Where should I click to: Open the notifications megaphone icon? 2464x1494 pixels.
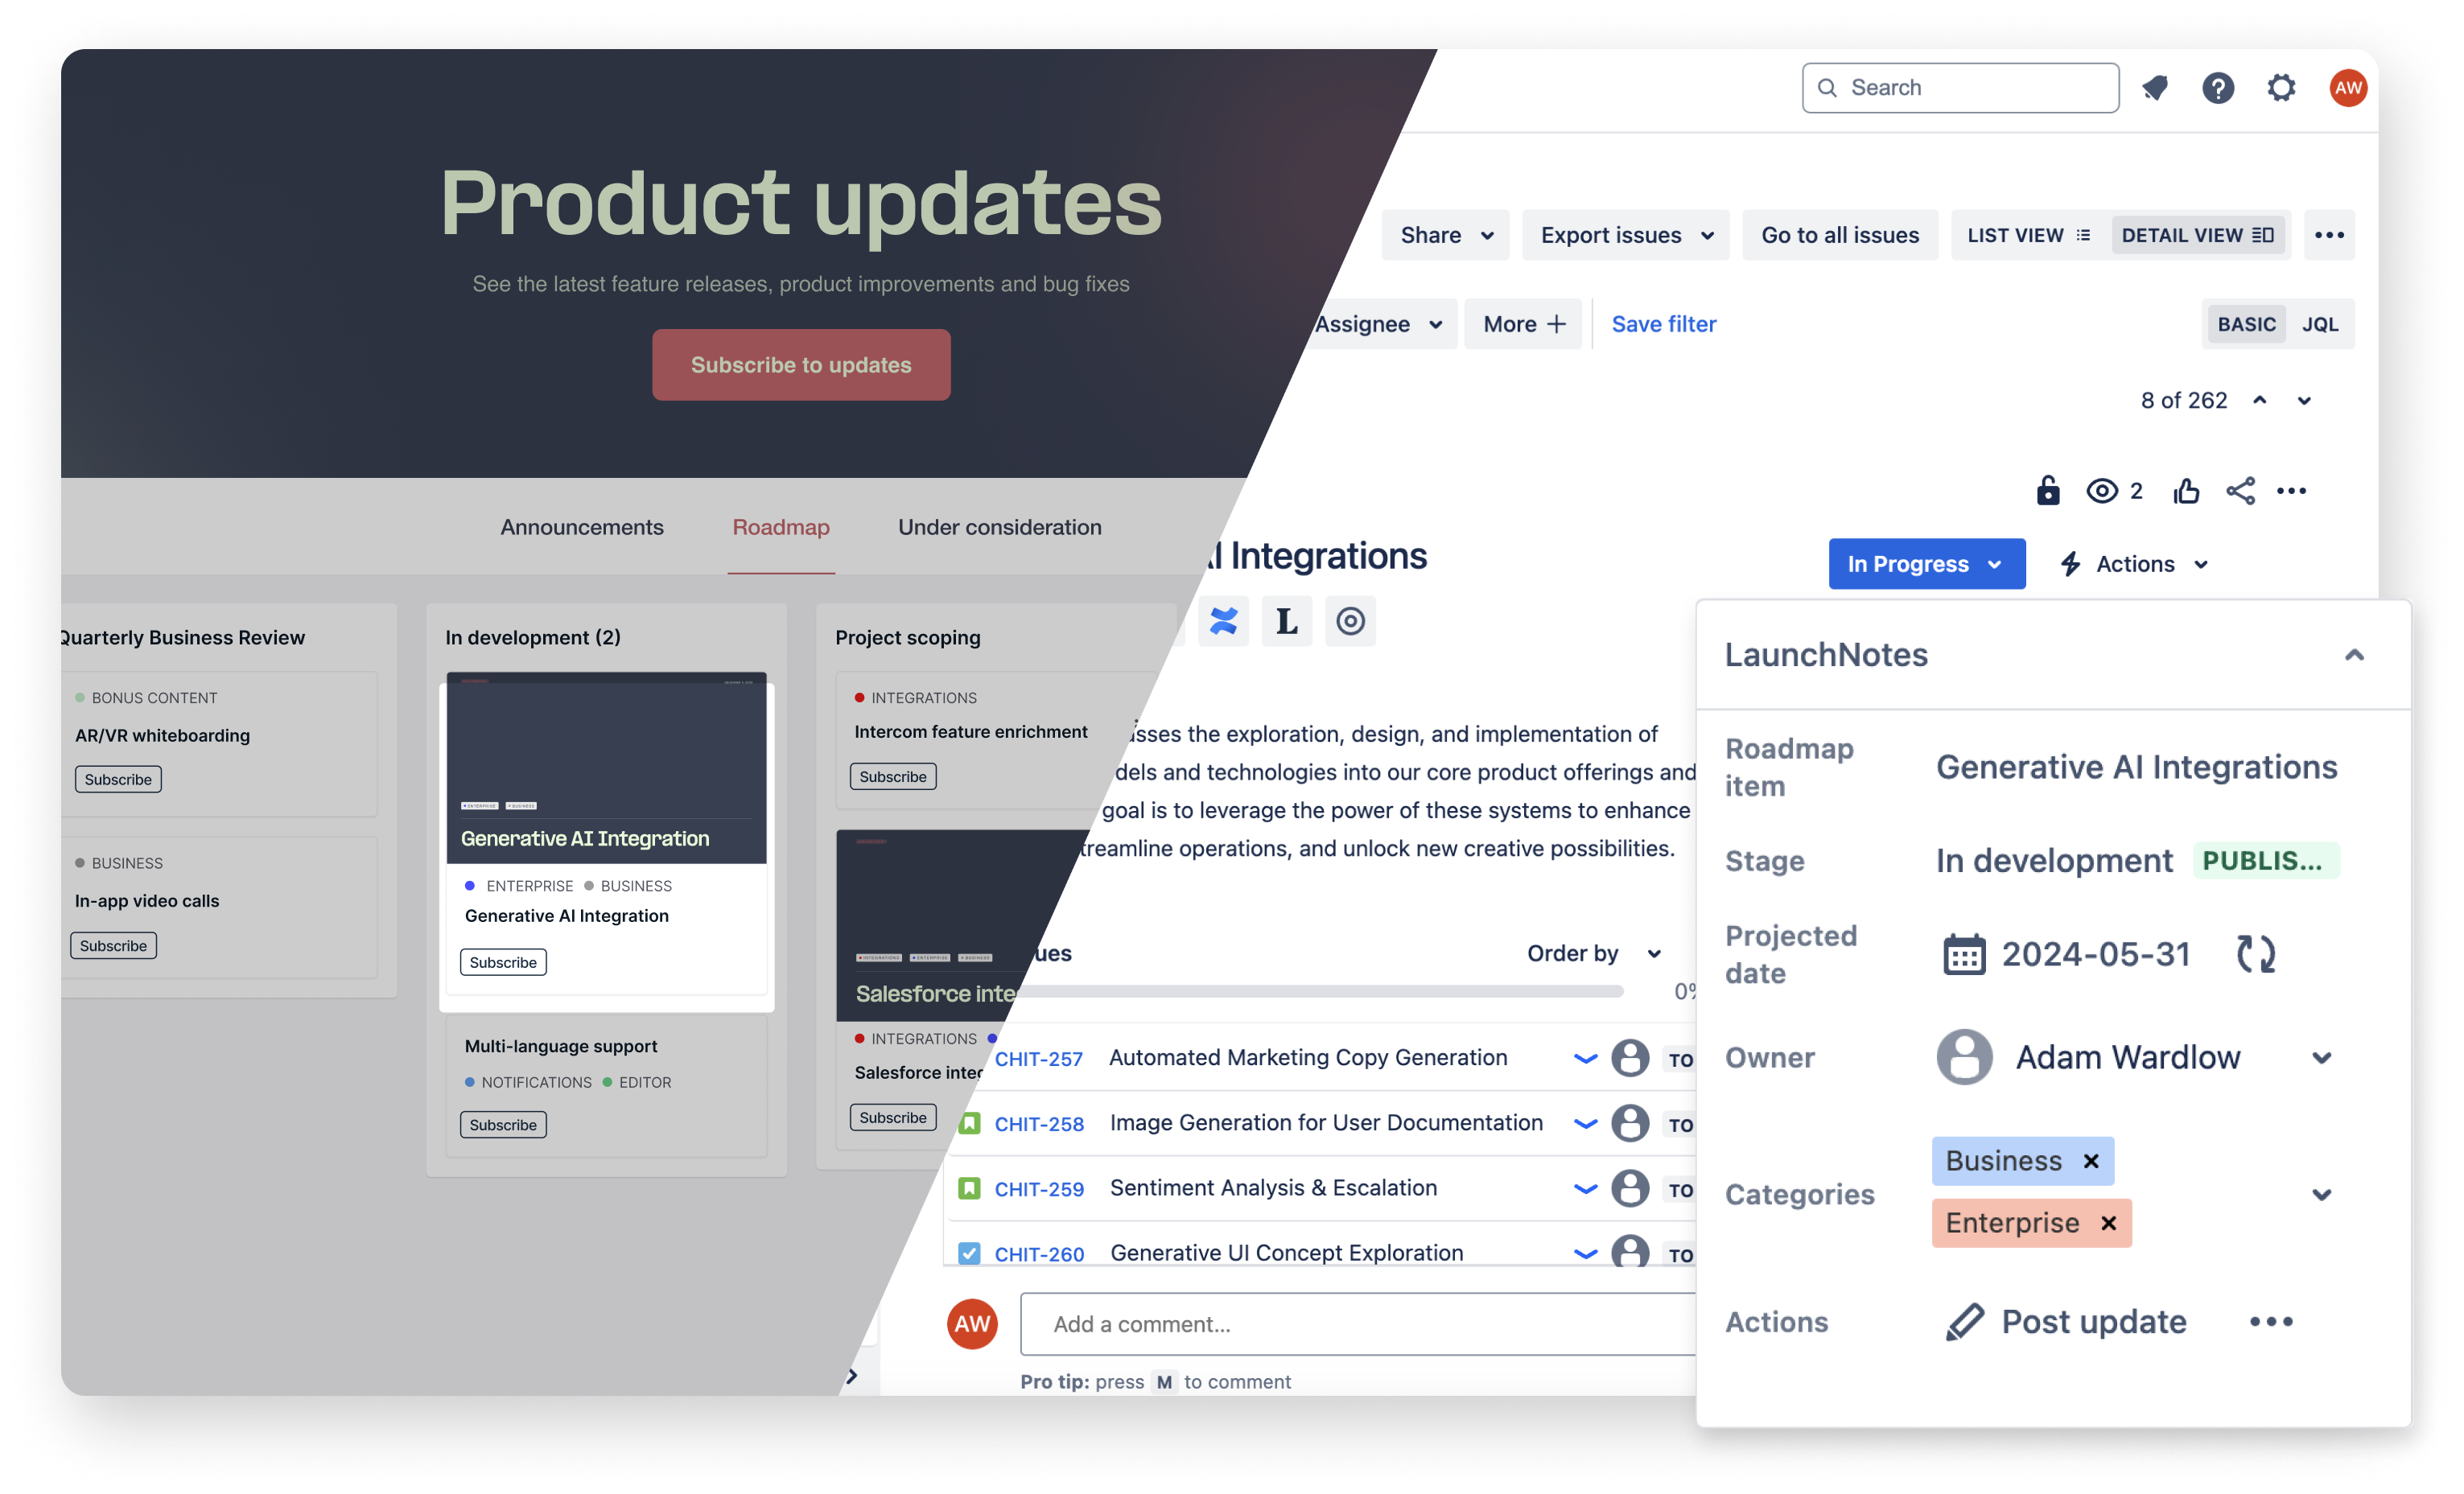[2155, 88]
